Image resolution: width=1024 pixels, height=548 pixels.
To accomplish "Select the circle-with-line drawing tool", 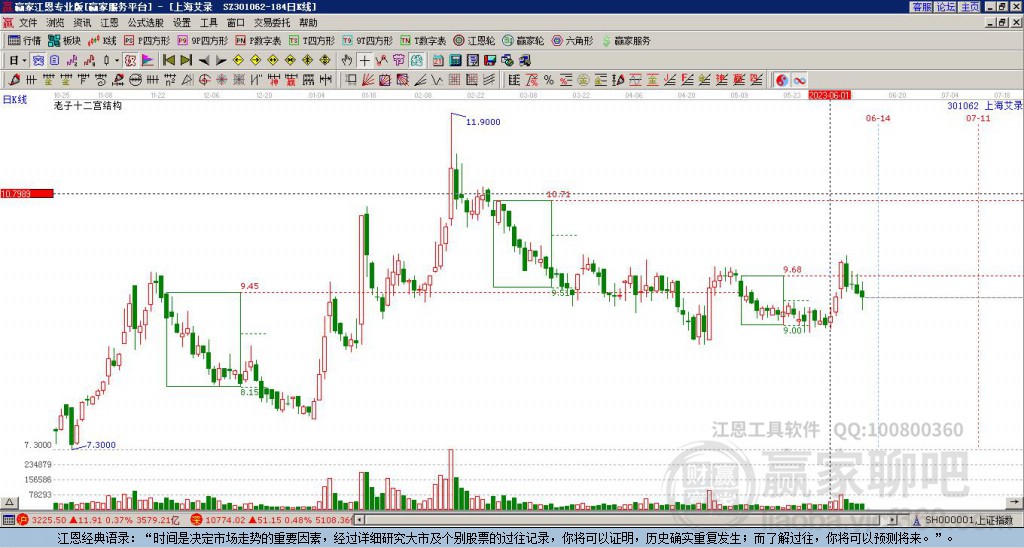I will click(x=135, y=80).
